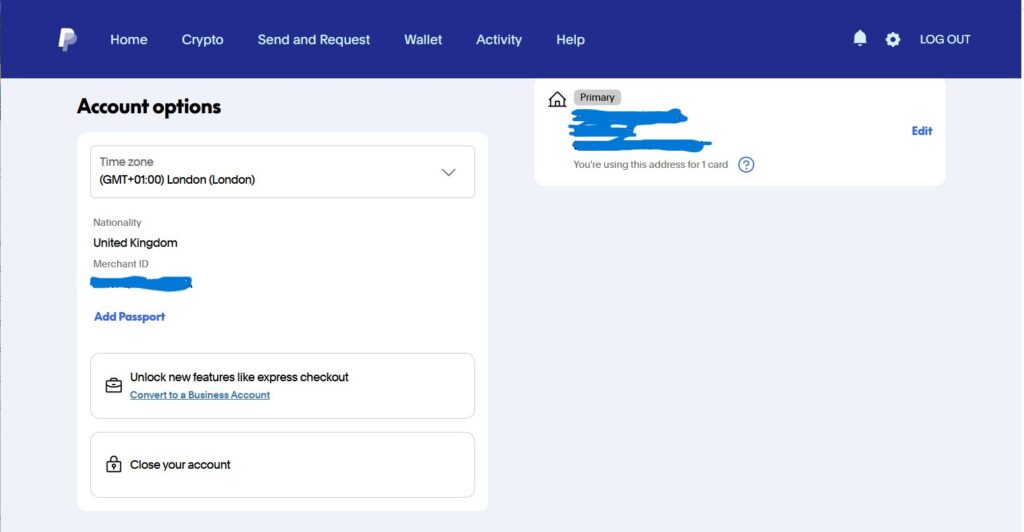Click the briefcase business icon
The height and width of the screenshot is (532, 1024).
click(114, 385)
